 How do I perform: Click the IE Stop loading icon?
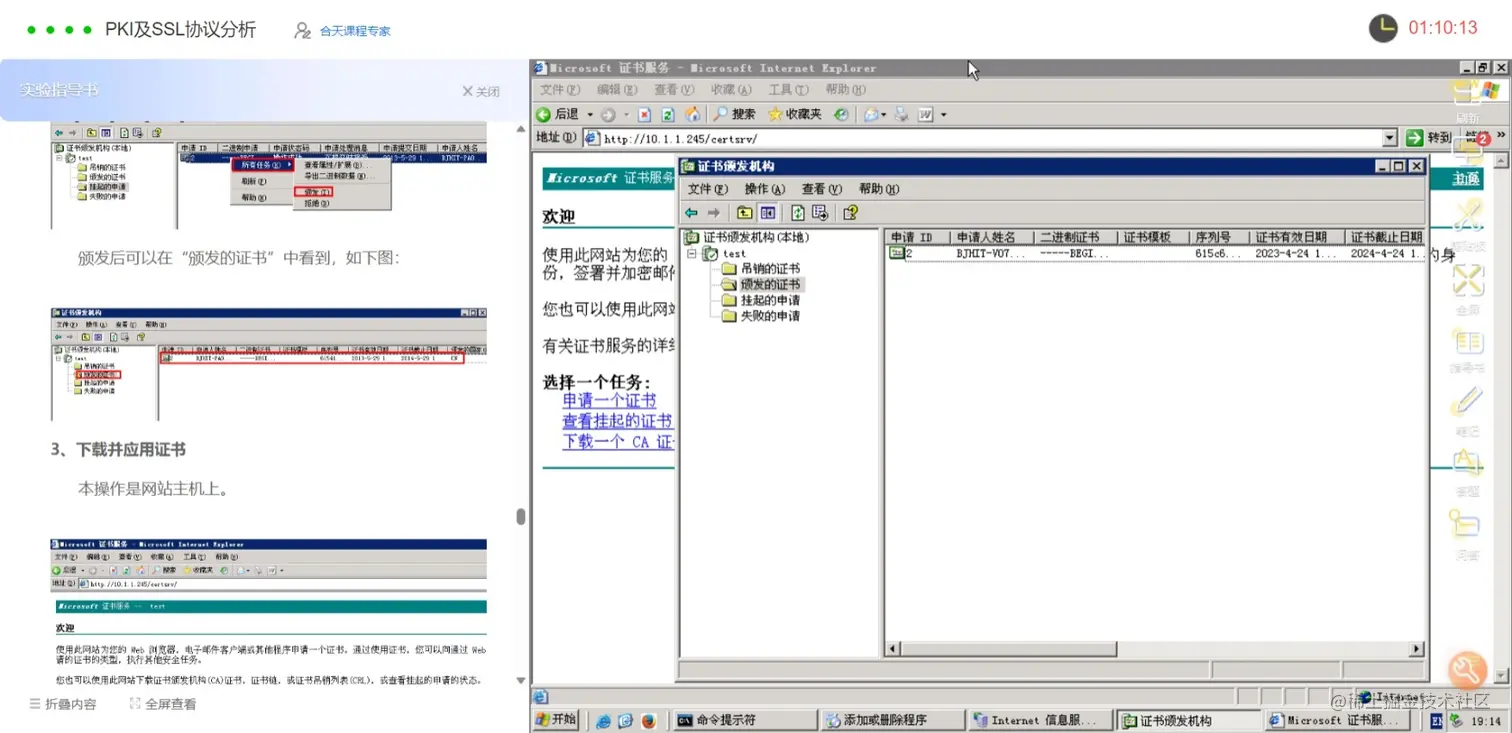645,114
